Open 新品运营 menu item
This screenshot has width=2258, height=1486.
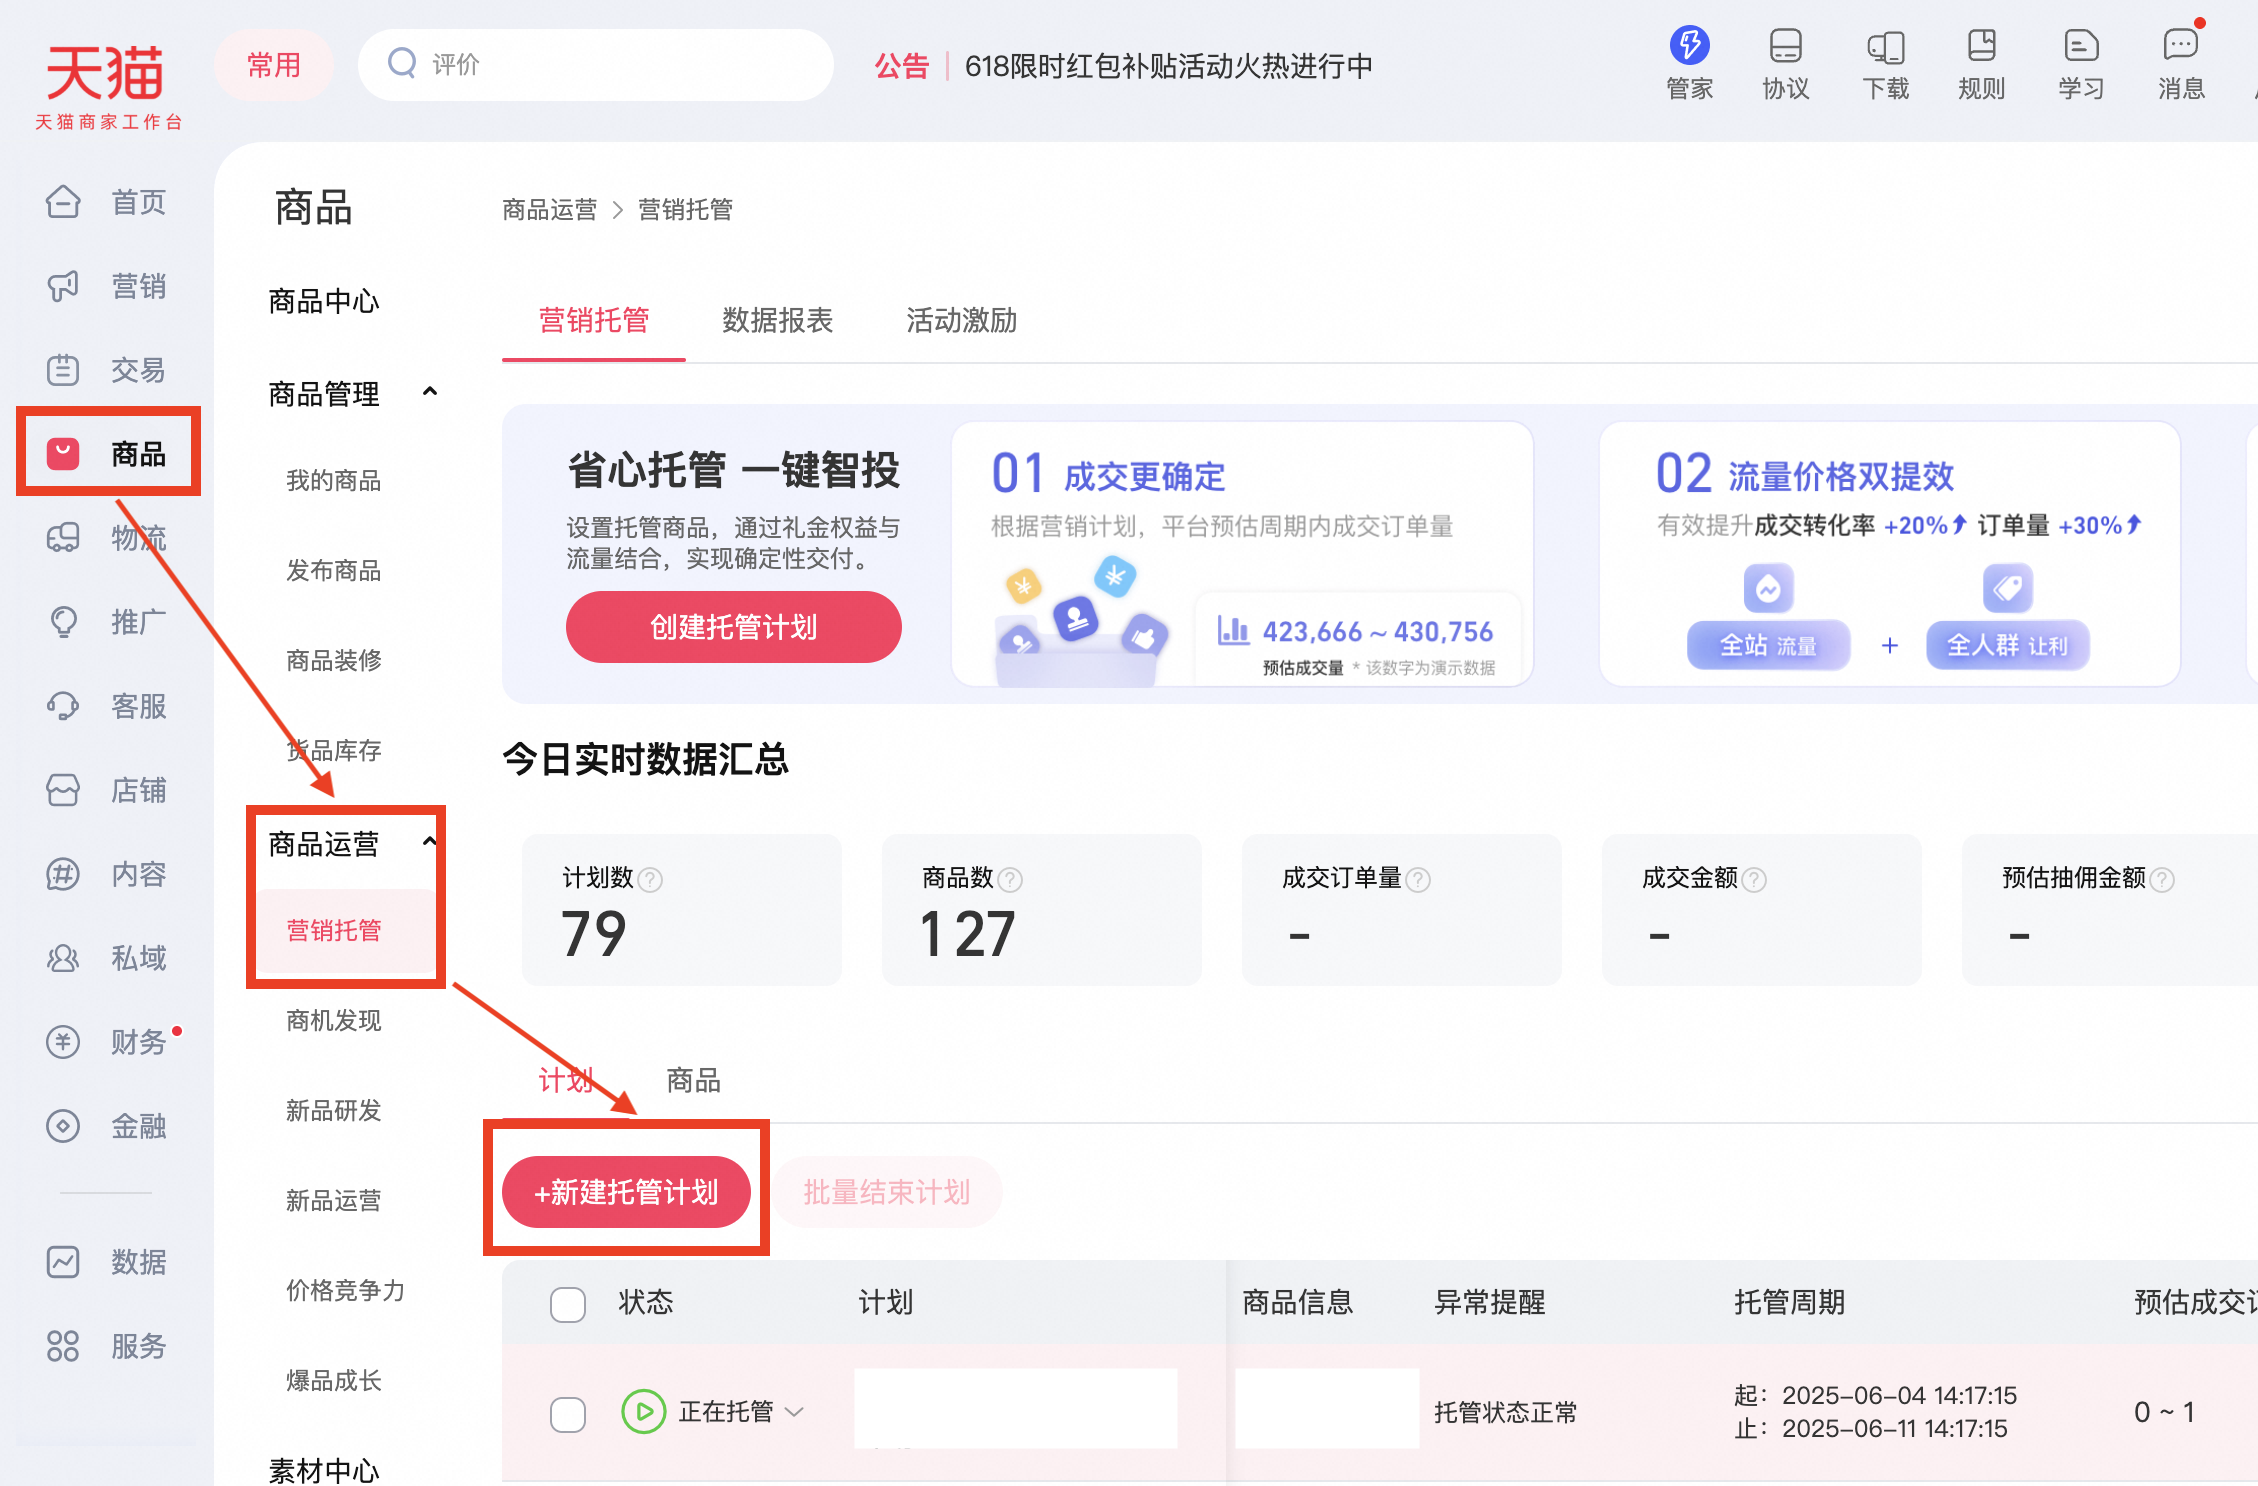point(334,1201)
